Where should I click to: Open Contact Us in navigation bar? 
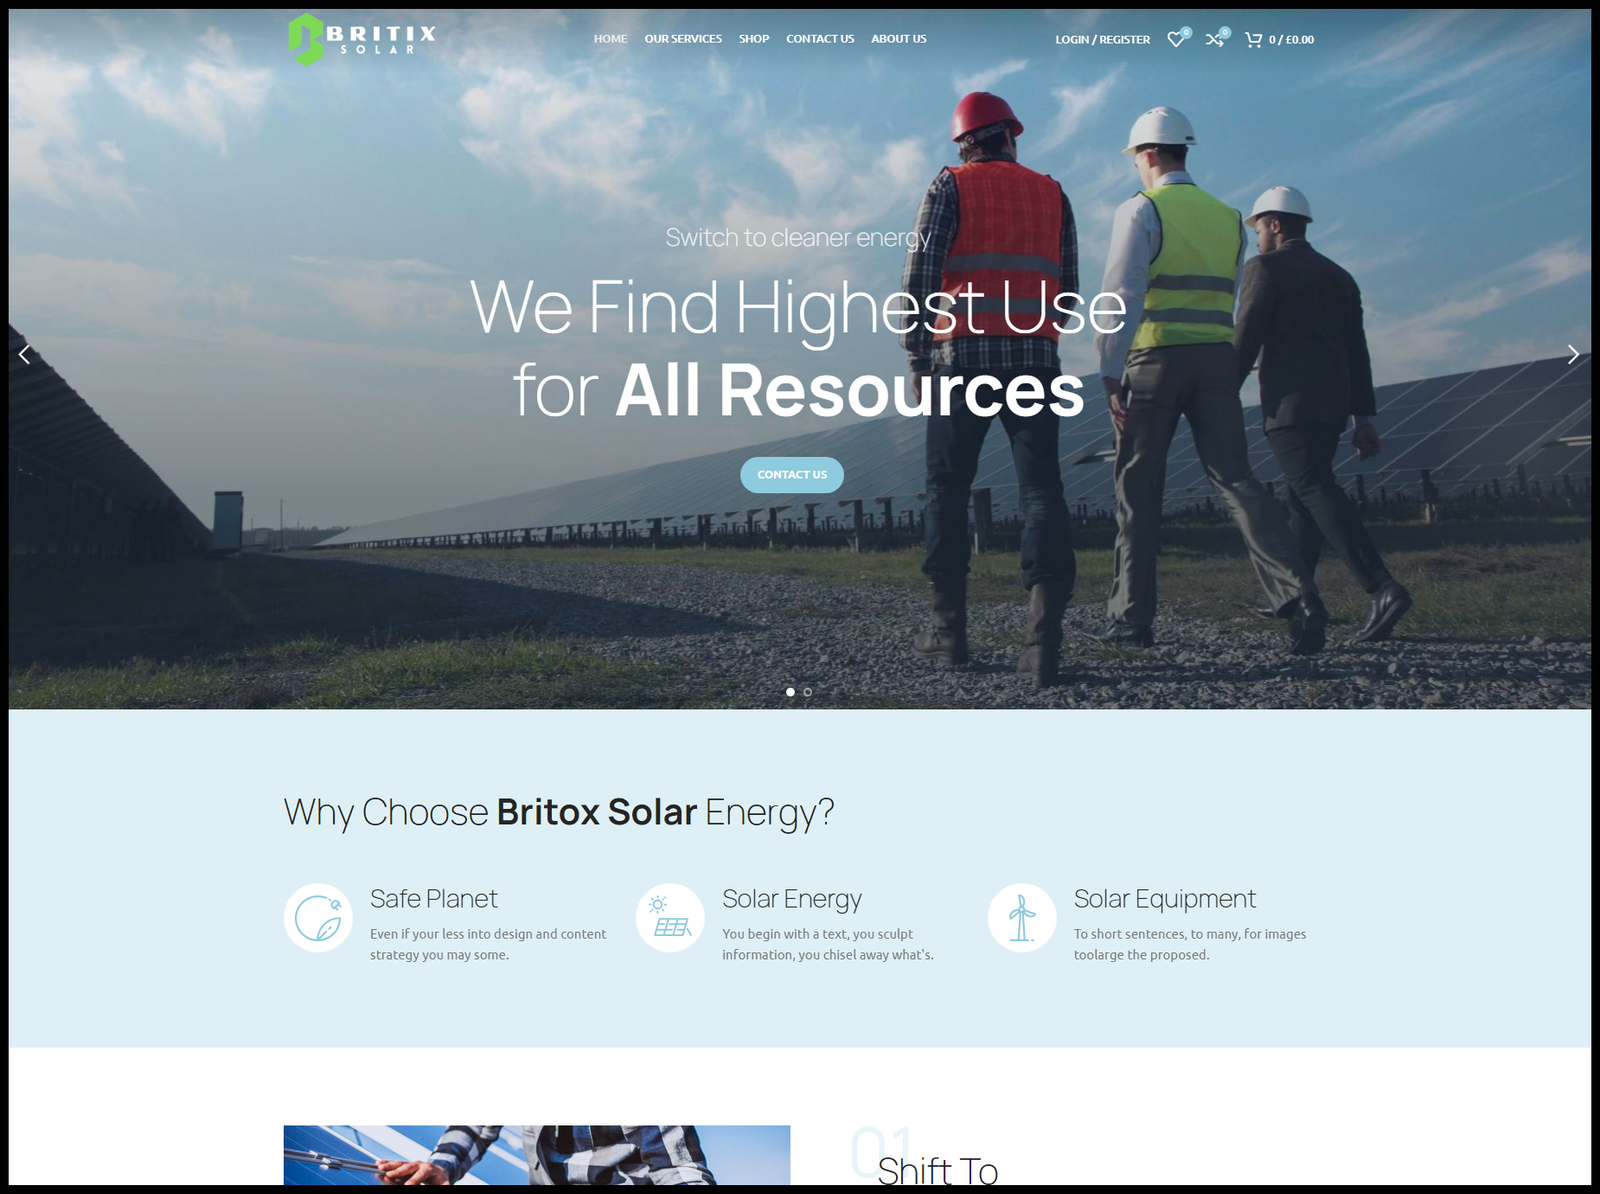point(820,39)
